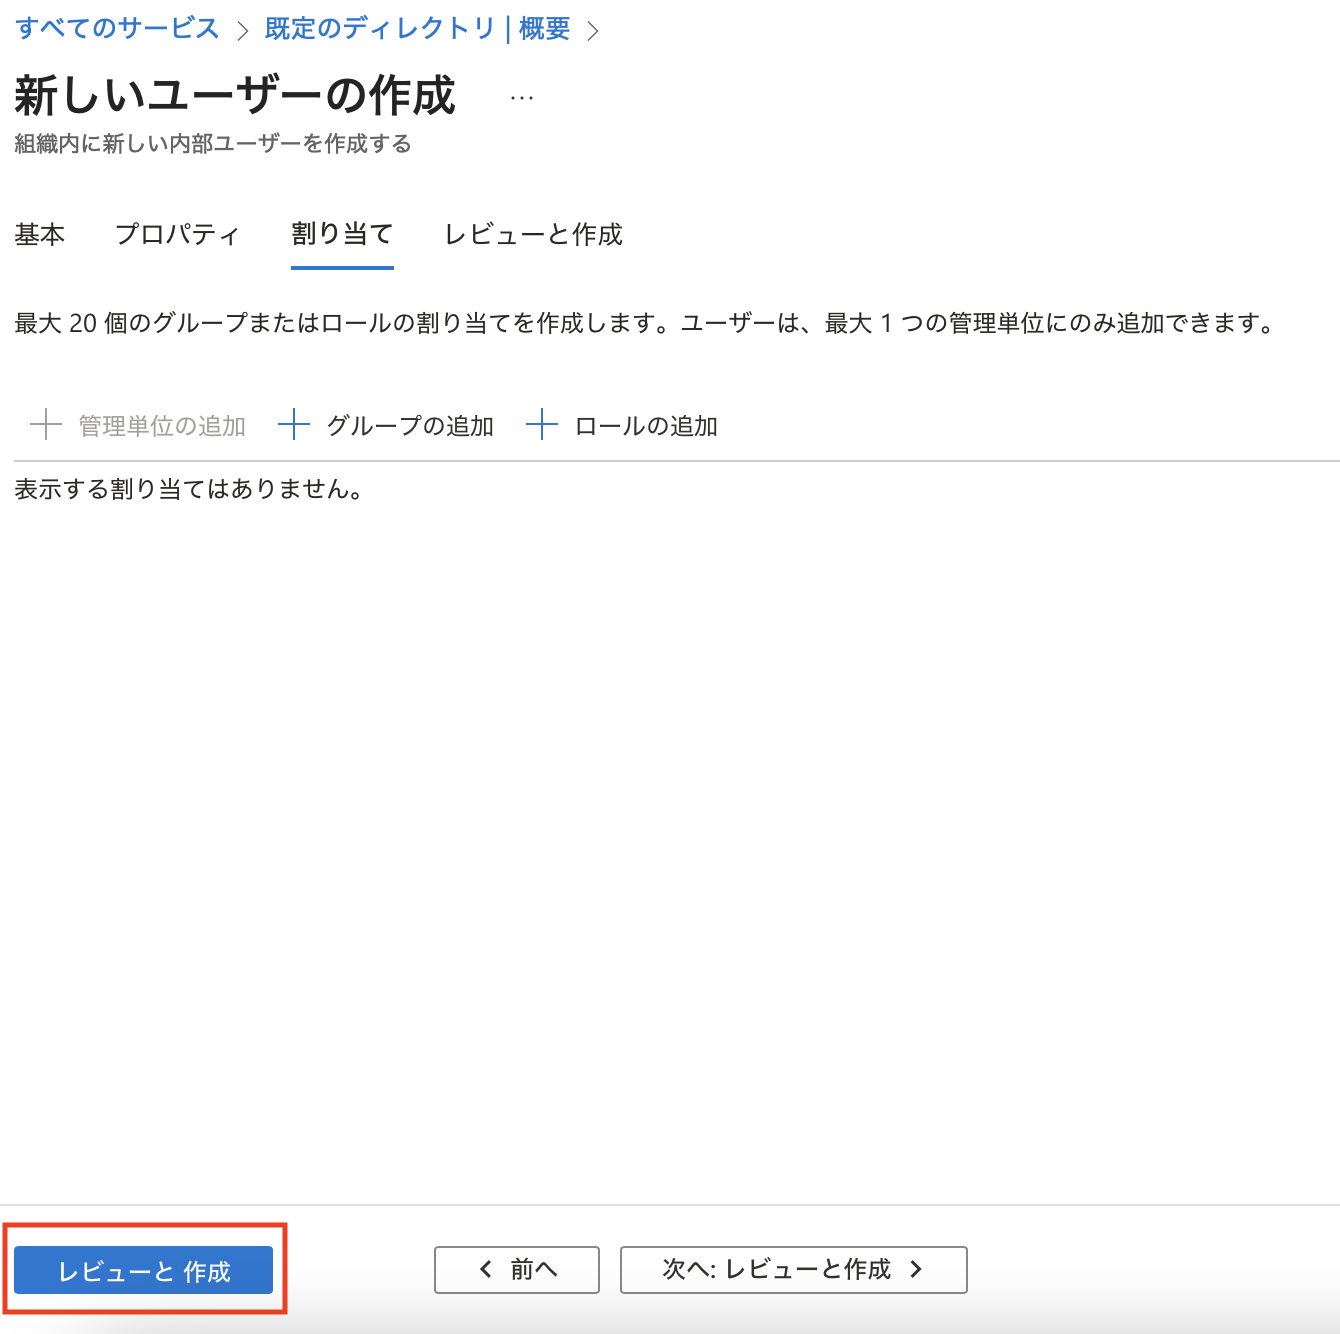The height and width of the screenshot is (1334, 1340).
Task: Click the 前へ button
Action: pos(516,1269)
